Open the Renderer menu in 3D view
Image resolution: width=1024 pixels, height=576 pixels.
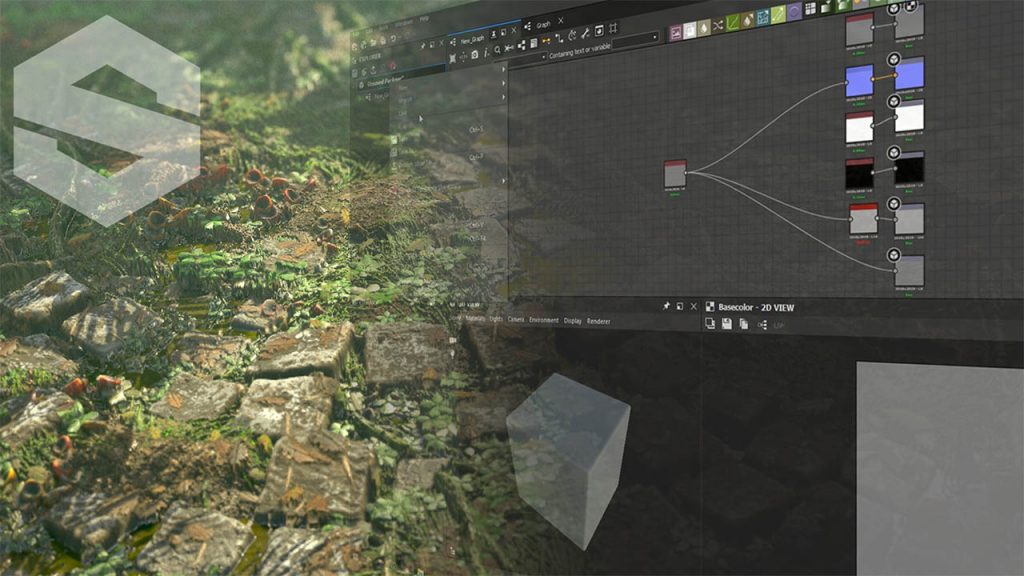(x=599, y=321)
